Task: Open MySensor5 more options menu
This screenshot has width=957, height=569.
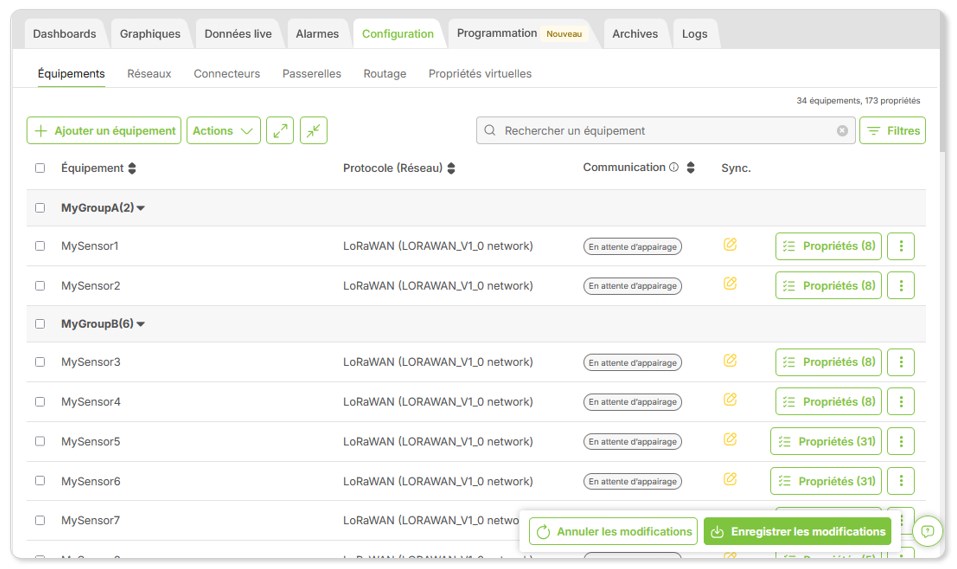Action: click(x=901, y=441)
